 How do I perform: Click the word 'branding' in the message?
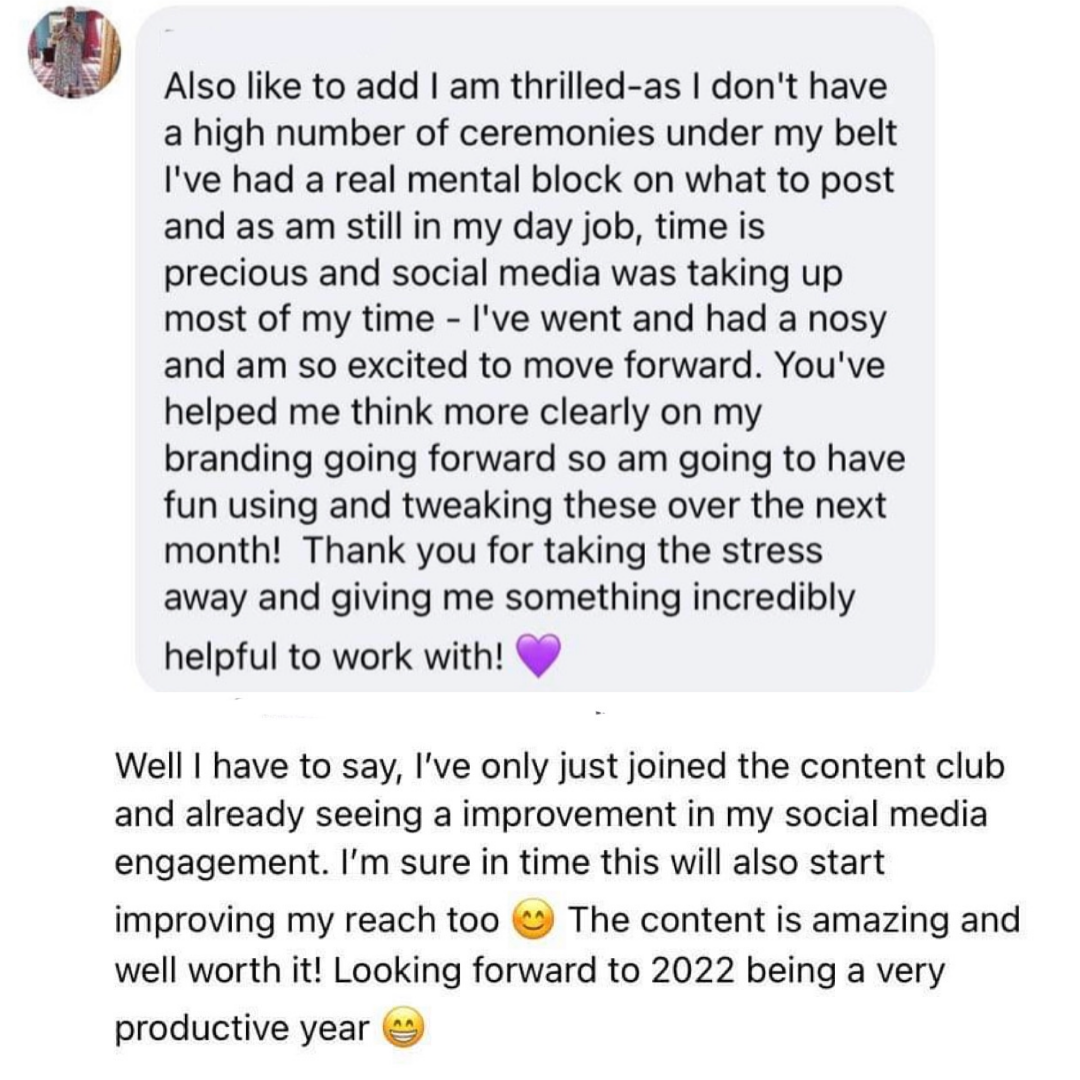coord(238,459)
